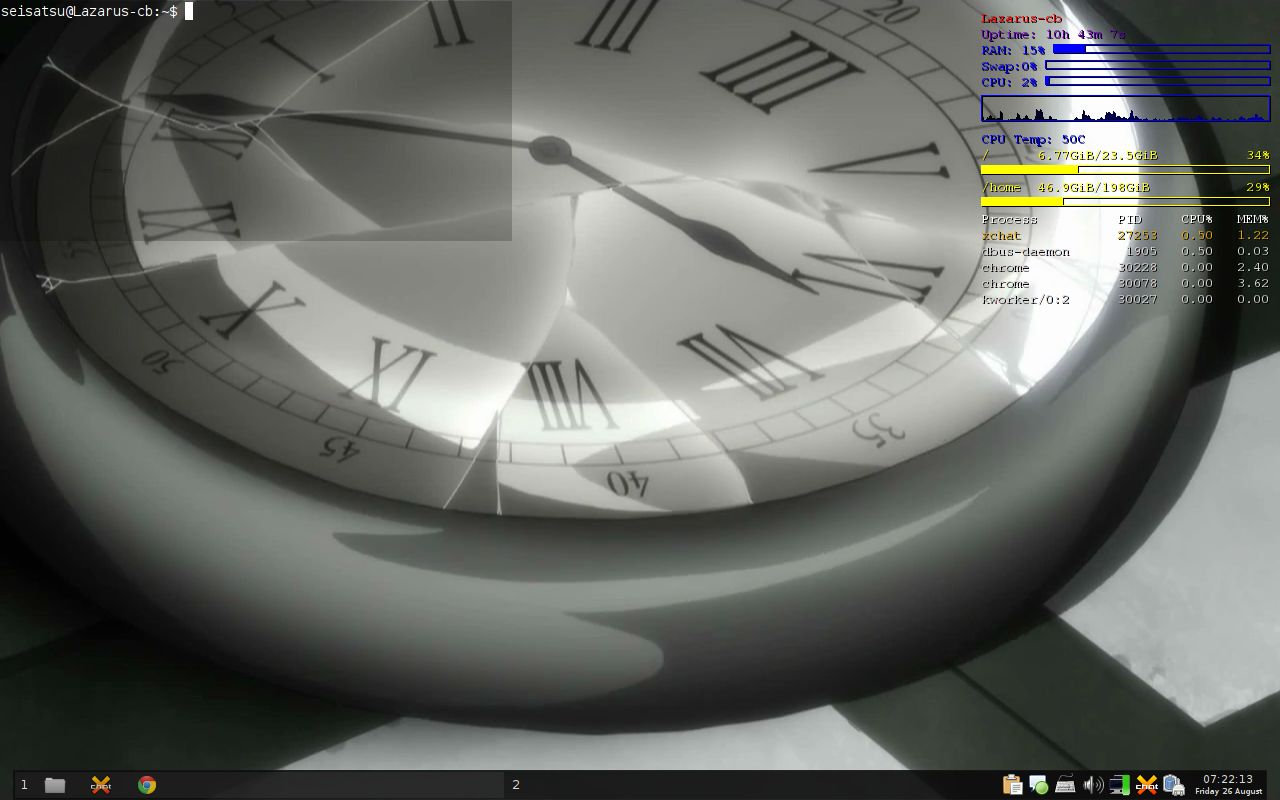This screenshot has width=1280, height=800.
Task: Open the Google Chrome window from taskbar
Action: pyautogui.click(x=147, y=785)
